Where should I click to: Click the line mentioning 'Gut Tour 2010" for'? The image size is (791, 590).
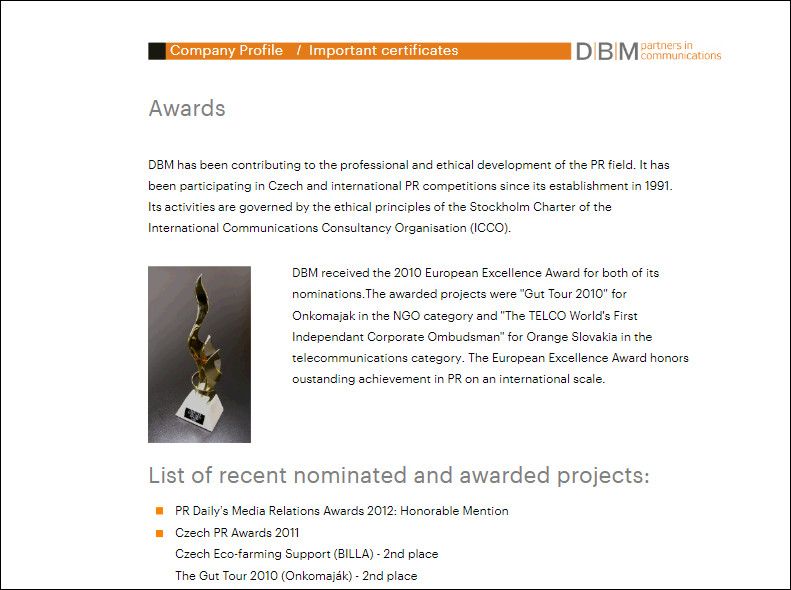[x=460, y=294]
